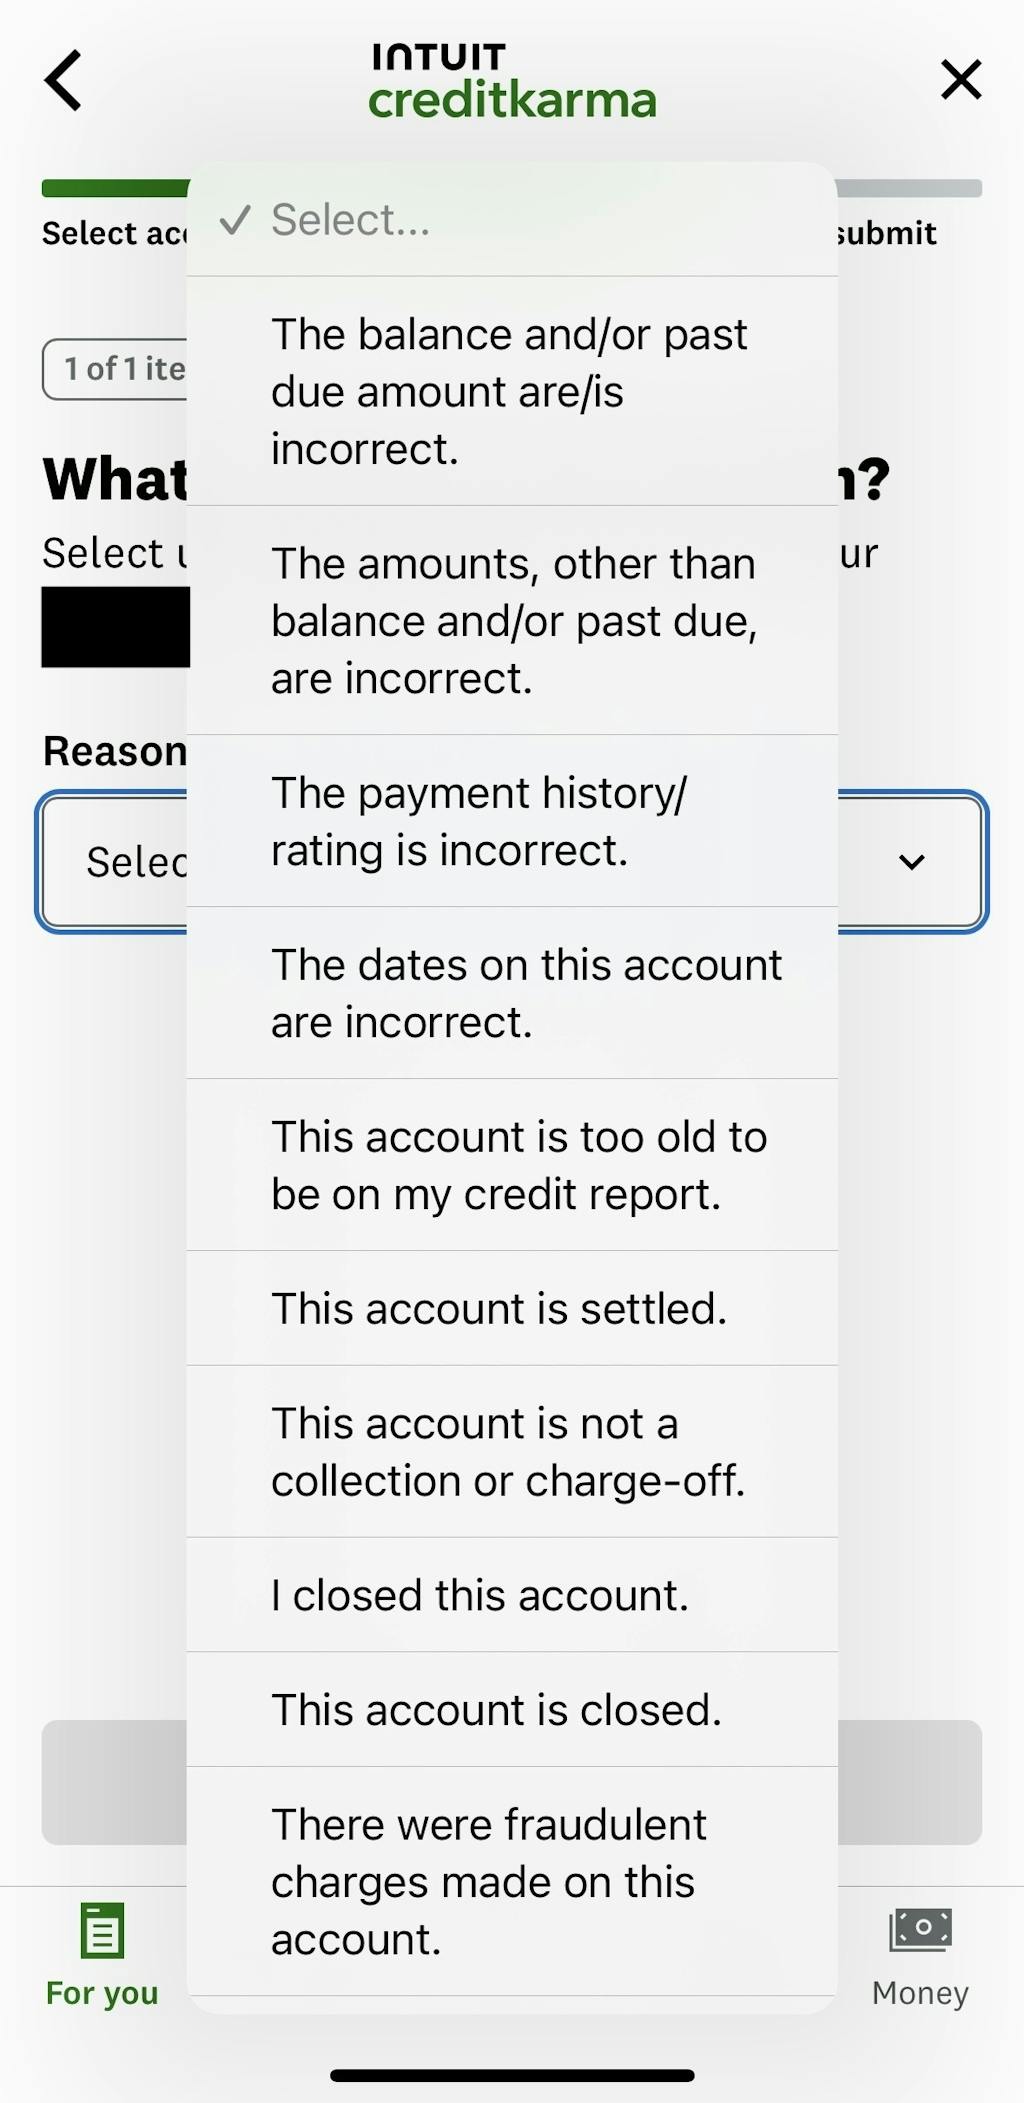Select 'This account is settled' reason

pyautogui.click(x=512, y=1308)
